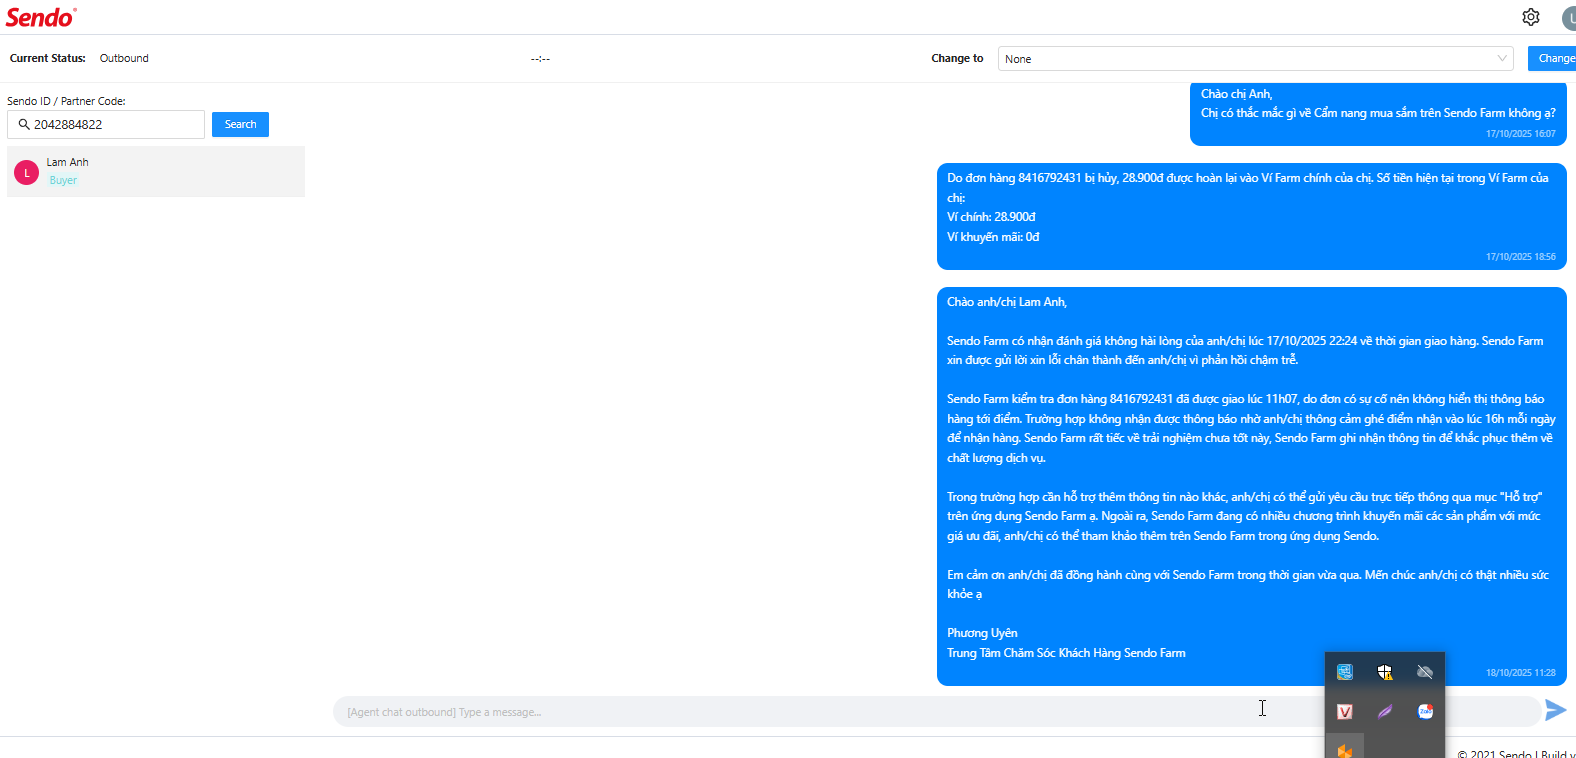The image size is (1576, 758).
Task: Click the Outbound status value
Action: coord(124,58)
